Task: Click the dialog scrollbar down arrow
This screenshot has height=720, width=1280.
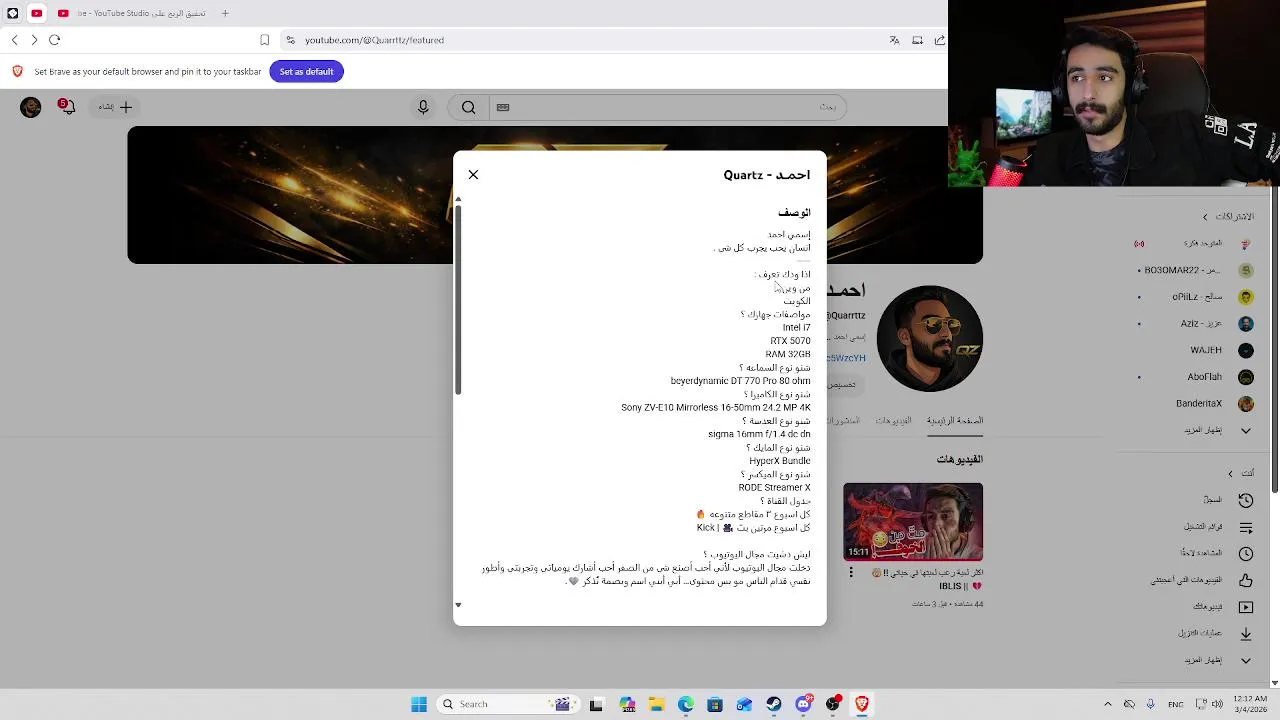Action: tap(458, 605)
